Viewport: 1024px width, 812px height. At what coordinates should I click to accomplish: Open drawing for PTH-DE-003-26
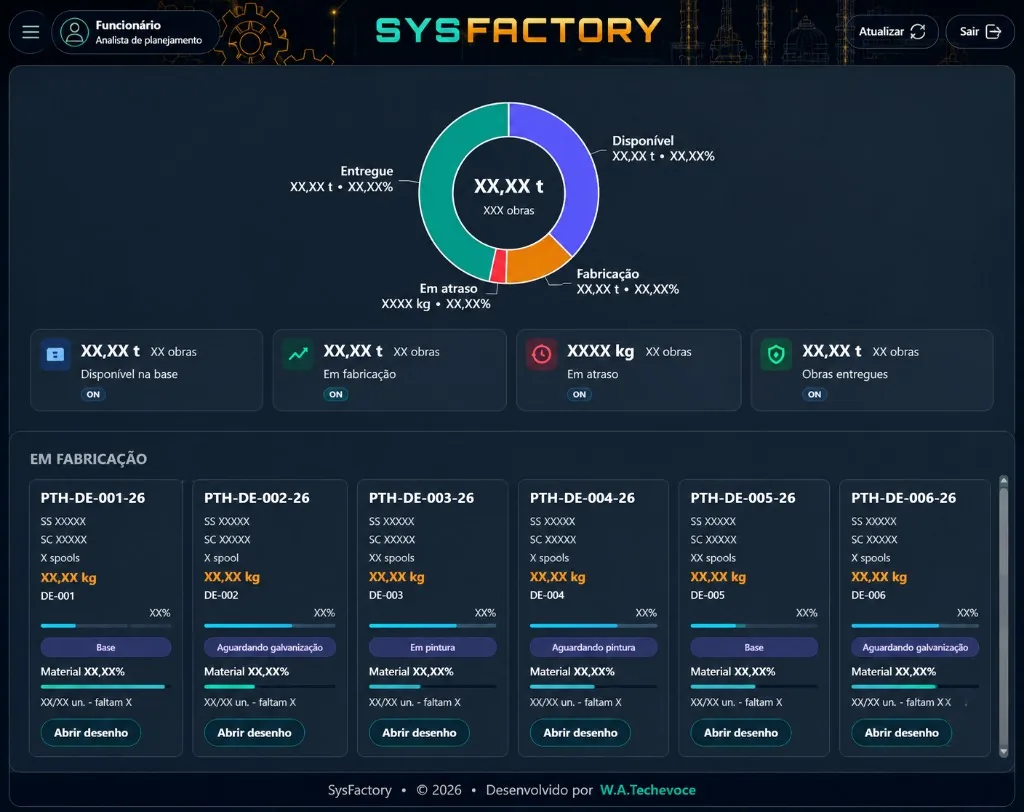(x=419, y=732)
